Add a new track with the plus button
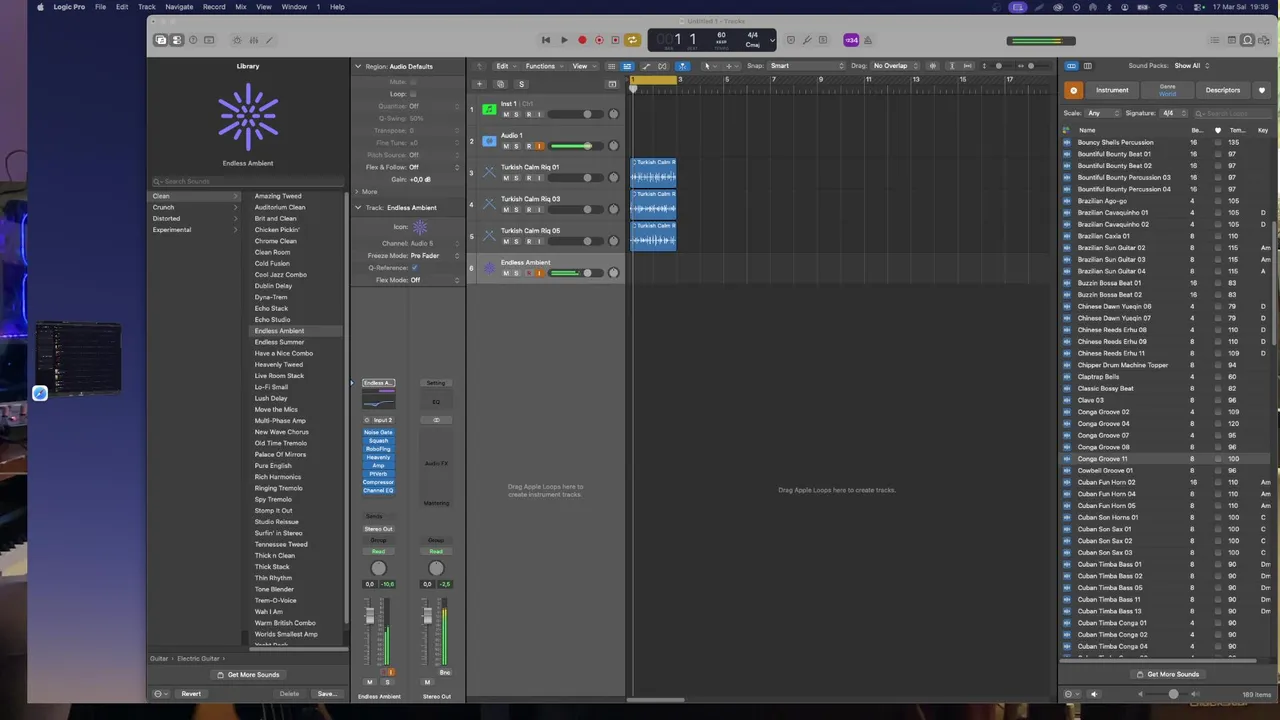This screenshot has height=720, width=1280. 479,84
